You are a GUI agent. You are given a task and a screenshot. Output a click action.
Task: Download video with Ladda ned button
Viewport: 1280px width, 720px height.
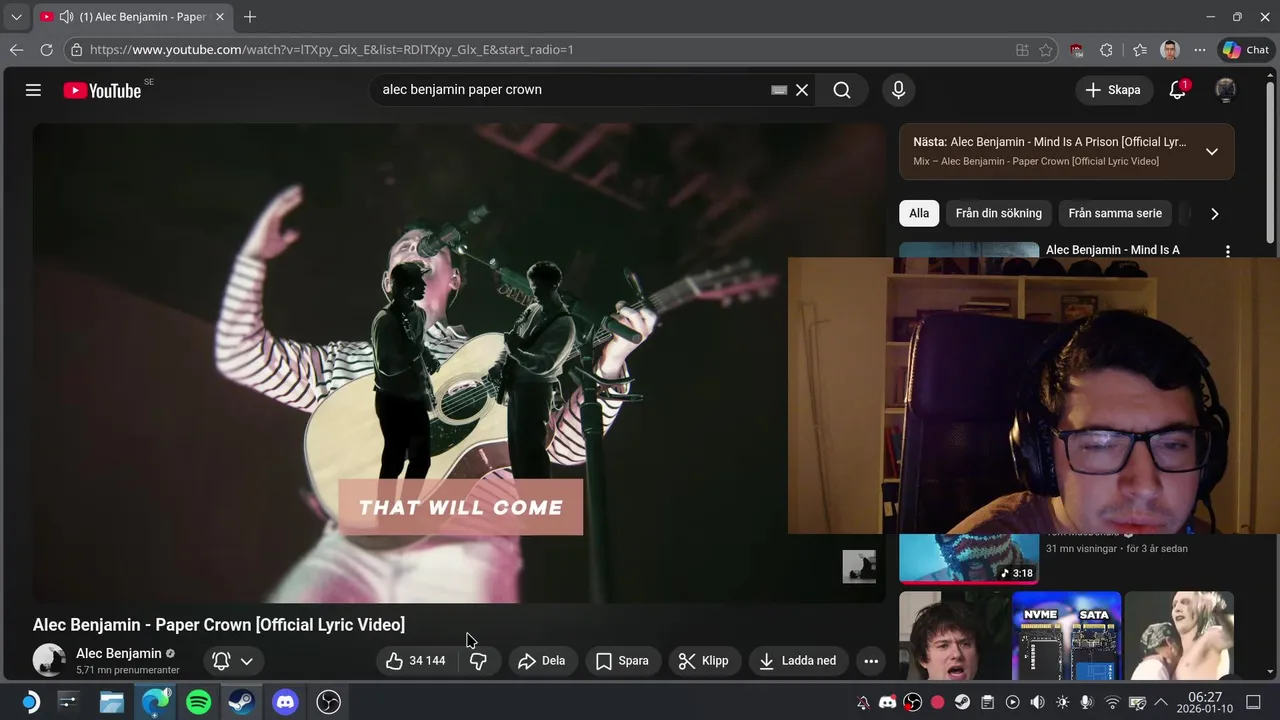click(798, 661)
